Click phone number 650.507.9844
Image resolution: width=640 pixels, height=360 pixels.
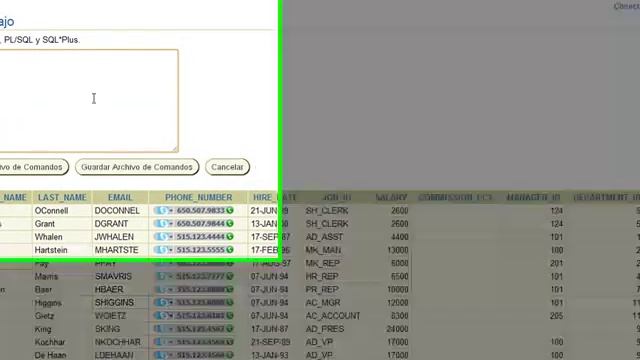pyautogui.click(x=200, y=224)
